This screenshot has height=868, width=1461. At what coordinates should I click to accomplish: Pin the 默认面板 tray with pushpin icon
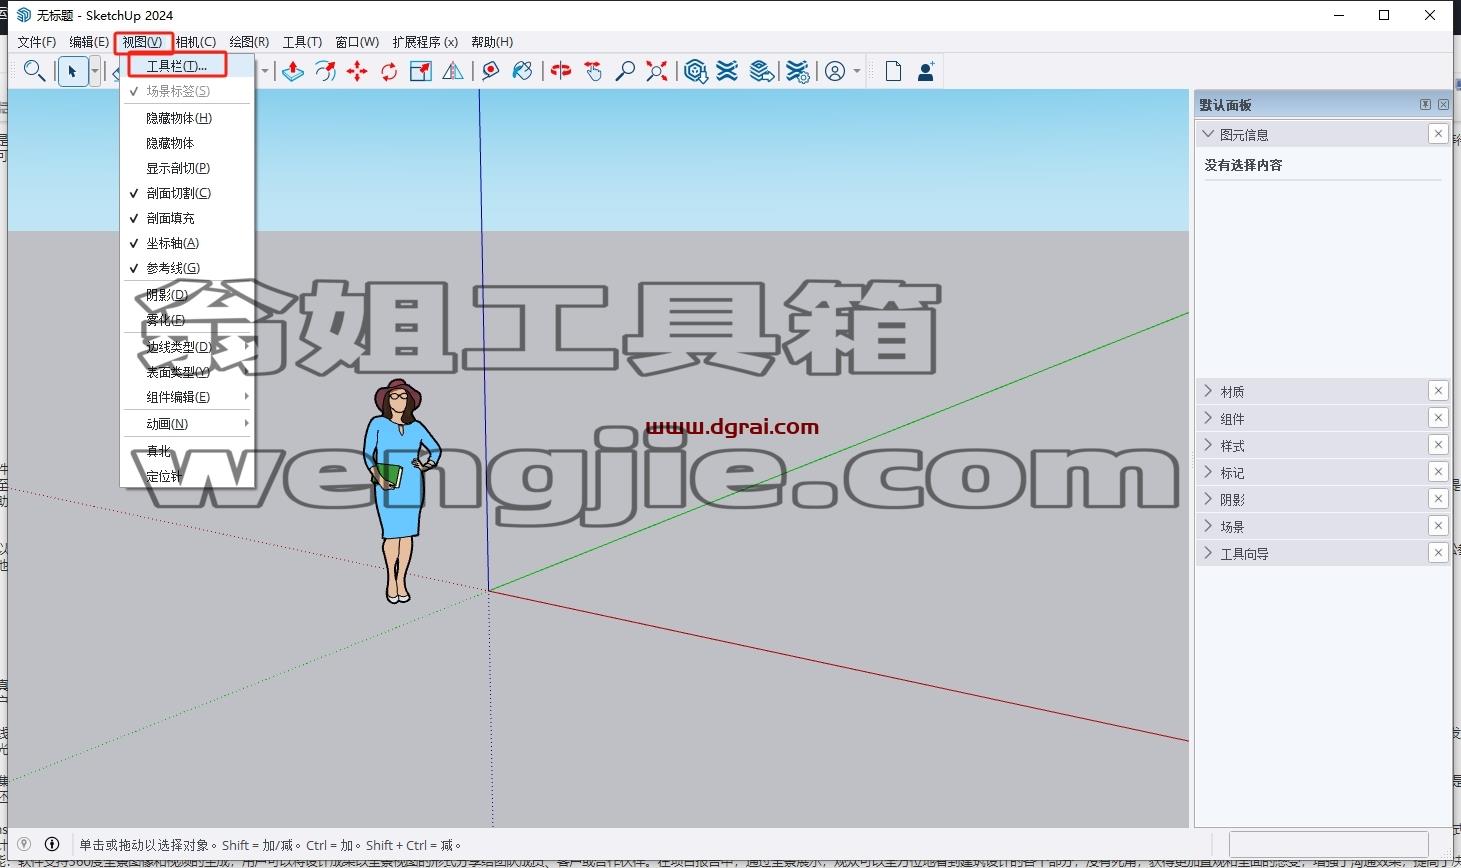[1425, 104]
